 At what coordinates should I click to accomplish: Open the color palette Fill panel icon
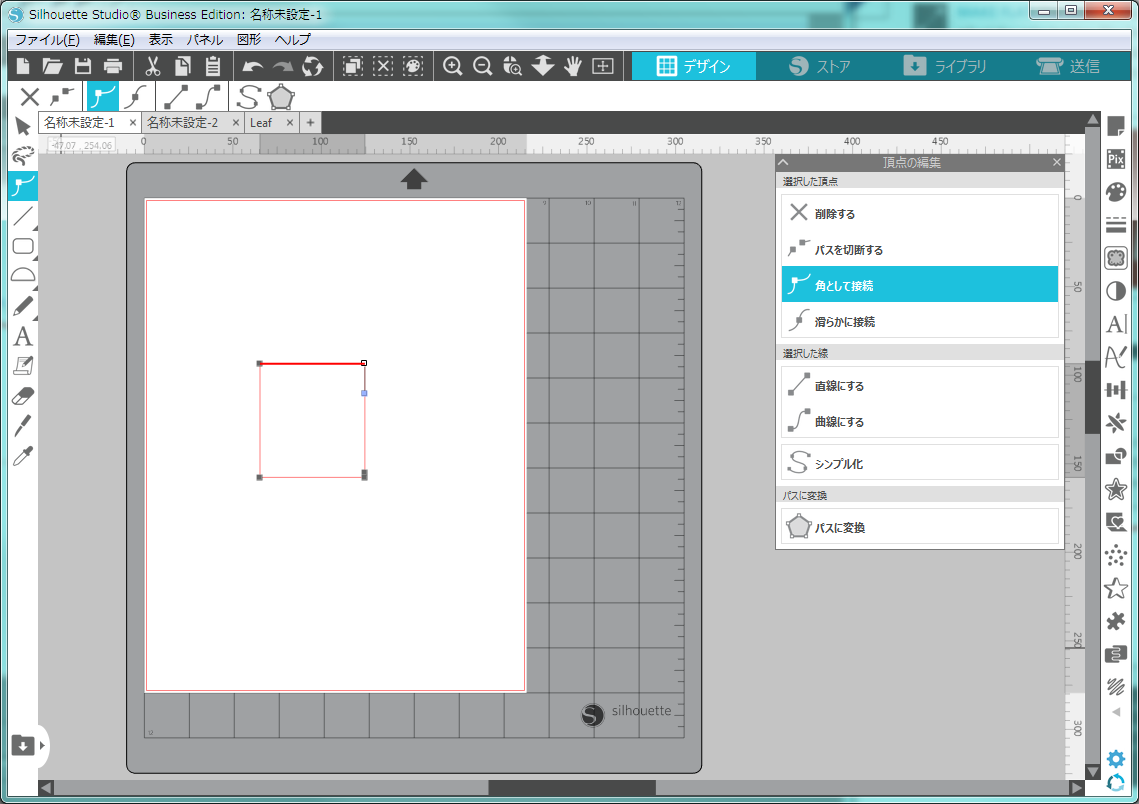(1116, 192)
